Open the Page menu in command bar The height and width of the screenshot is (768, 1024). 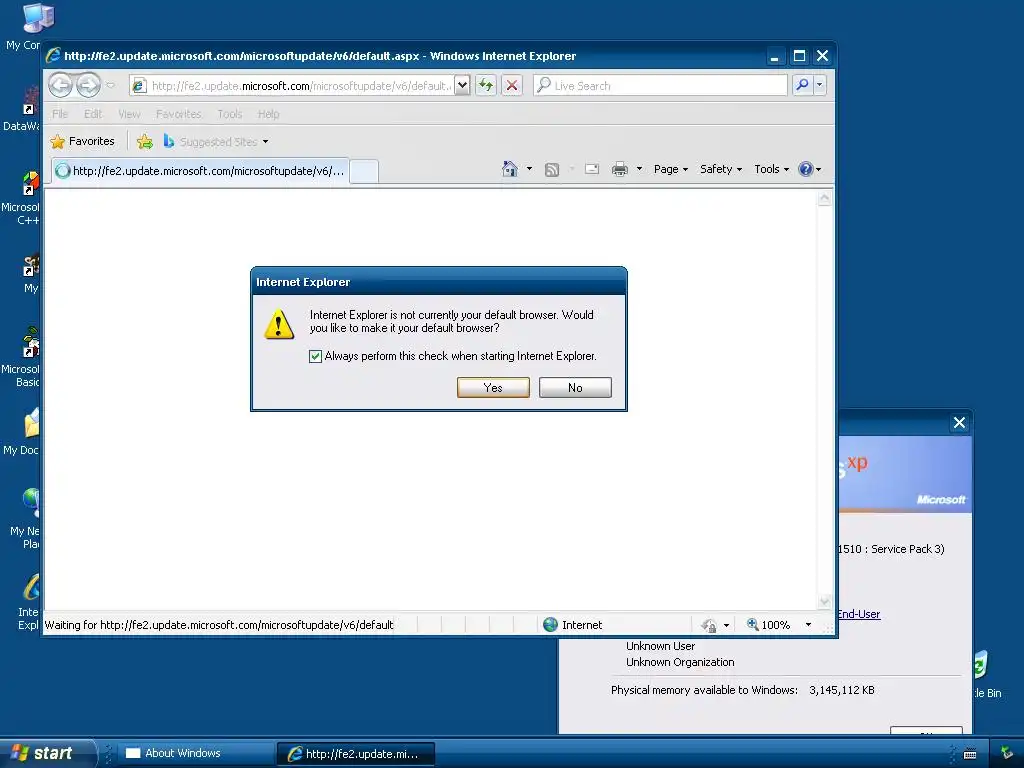tap(671, 169)
